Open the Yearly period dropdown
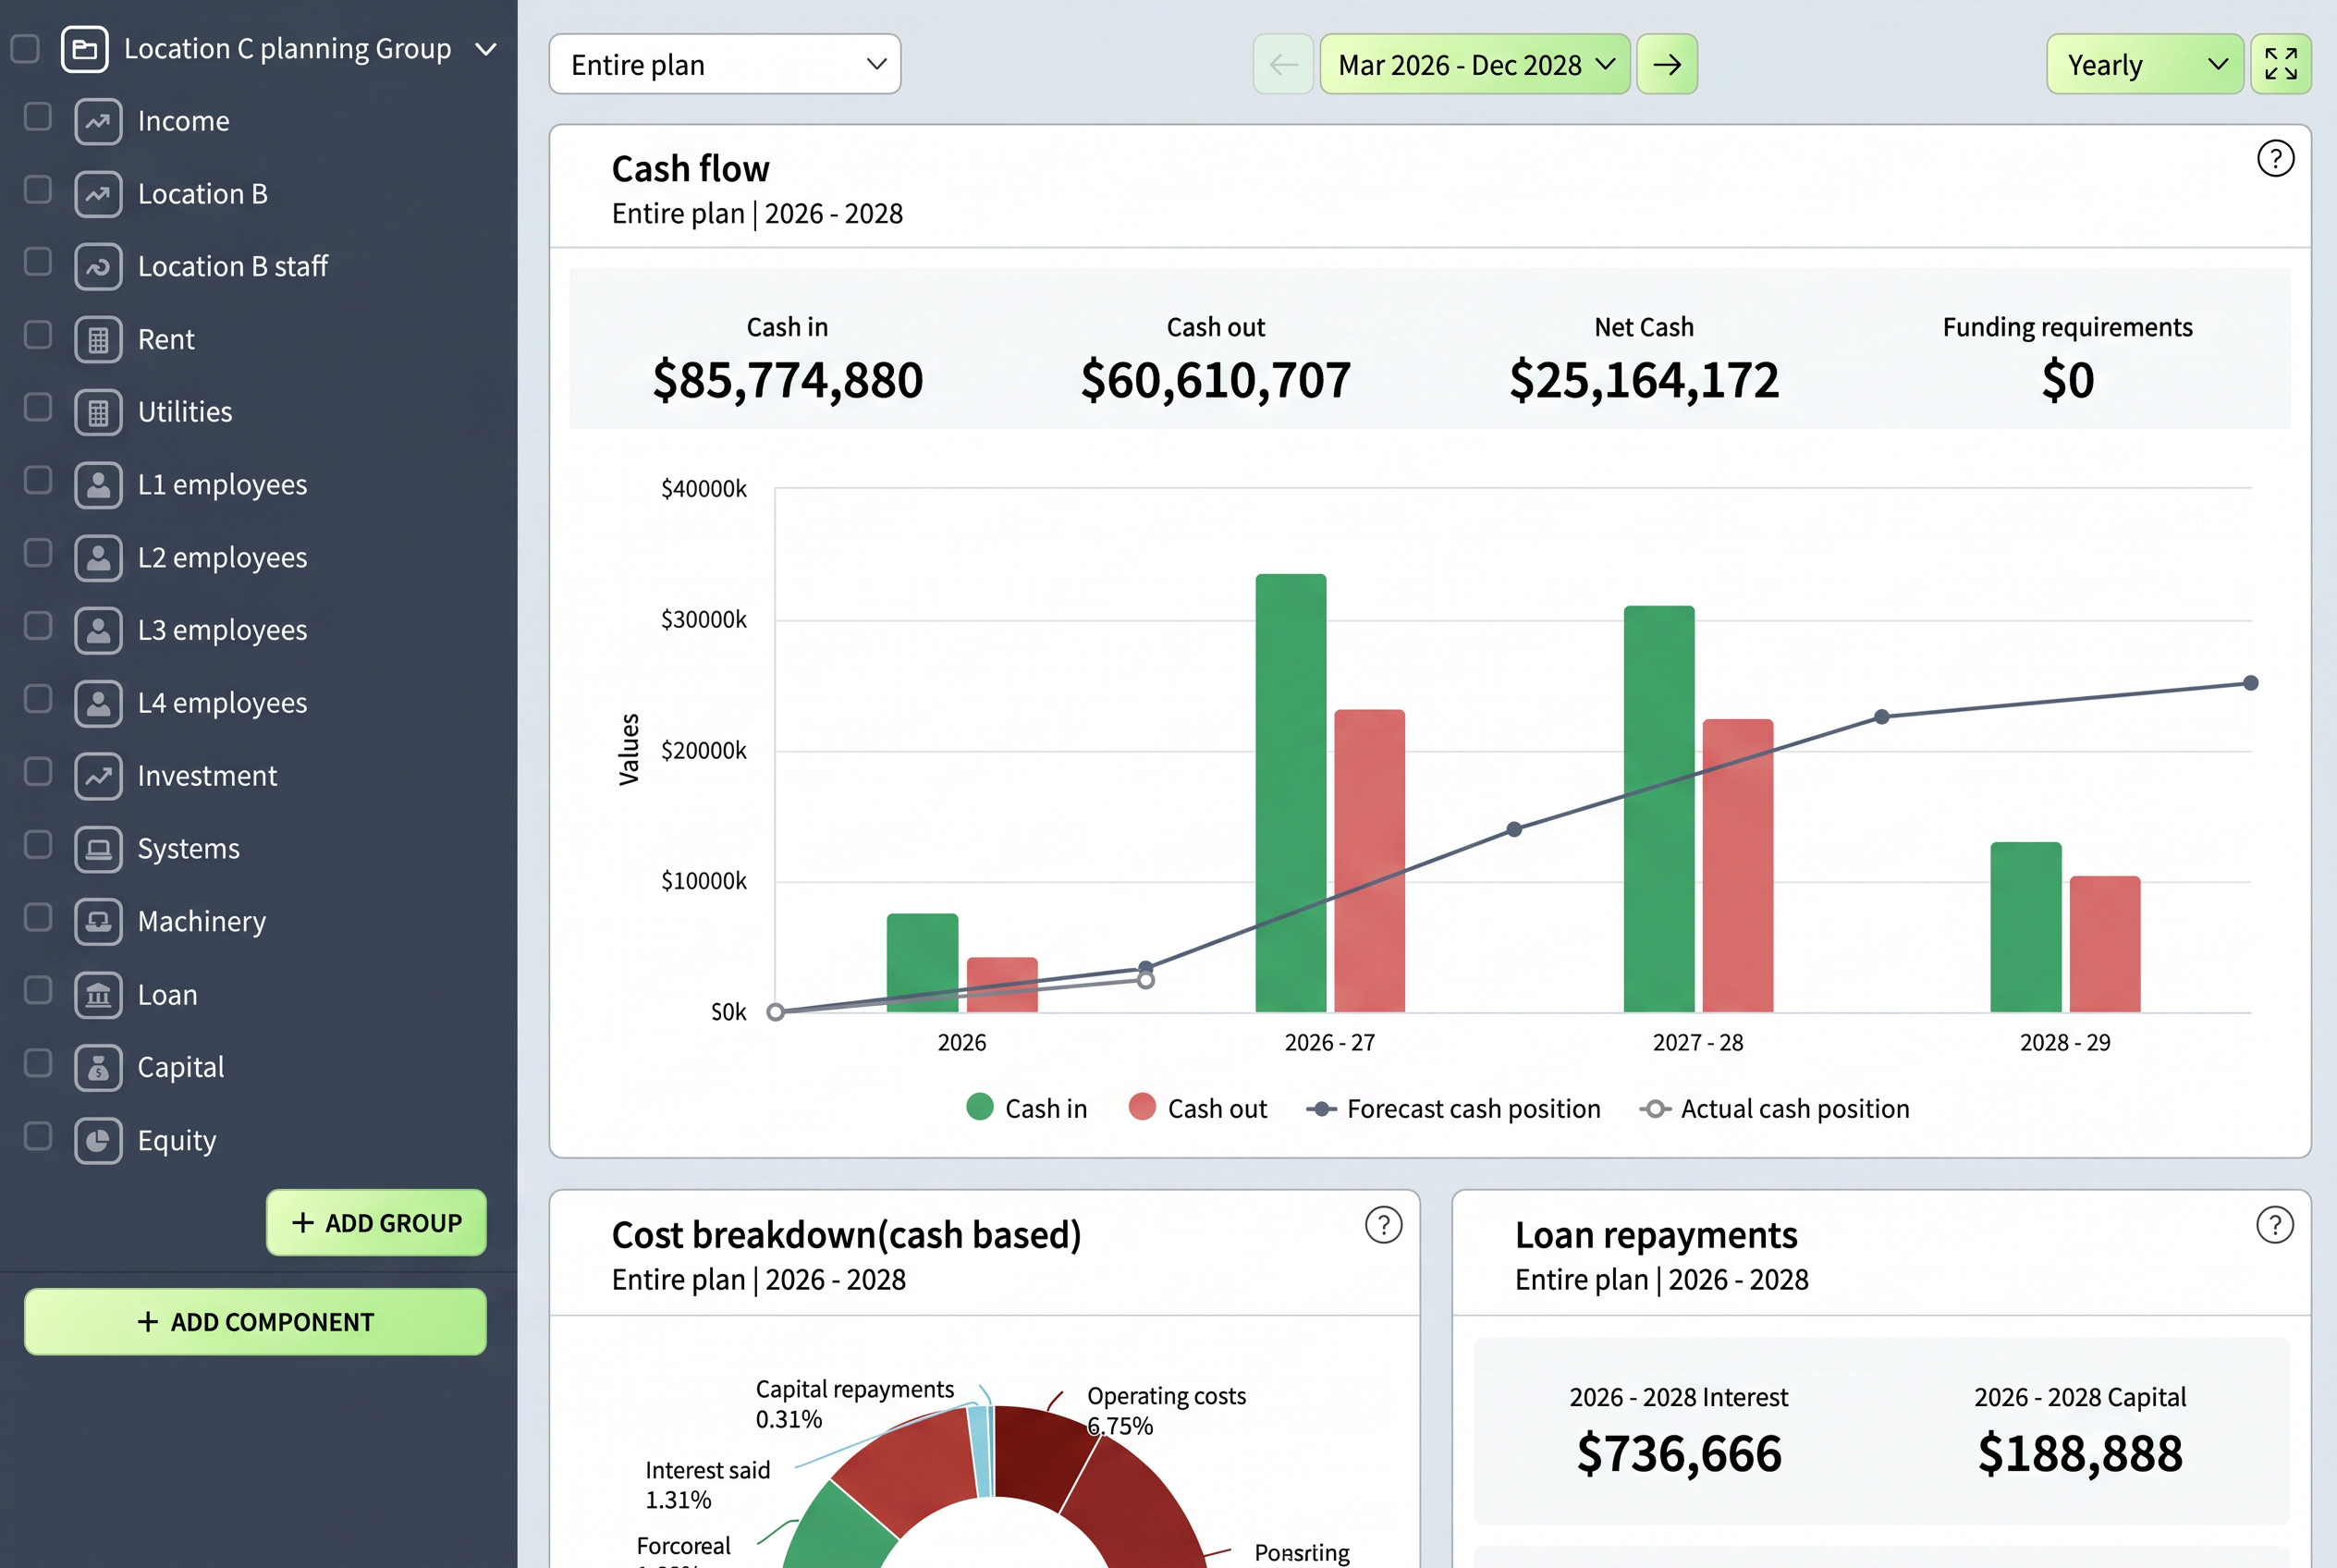 [2145, 64]
